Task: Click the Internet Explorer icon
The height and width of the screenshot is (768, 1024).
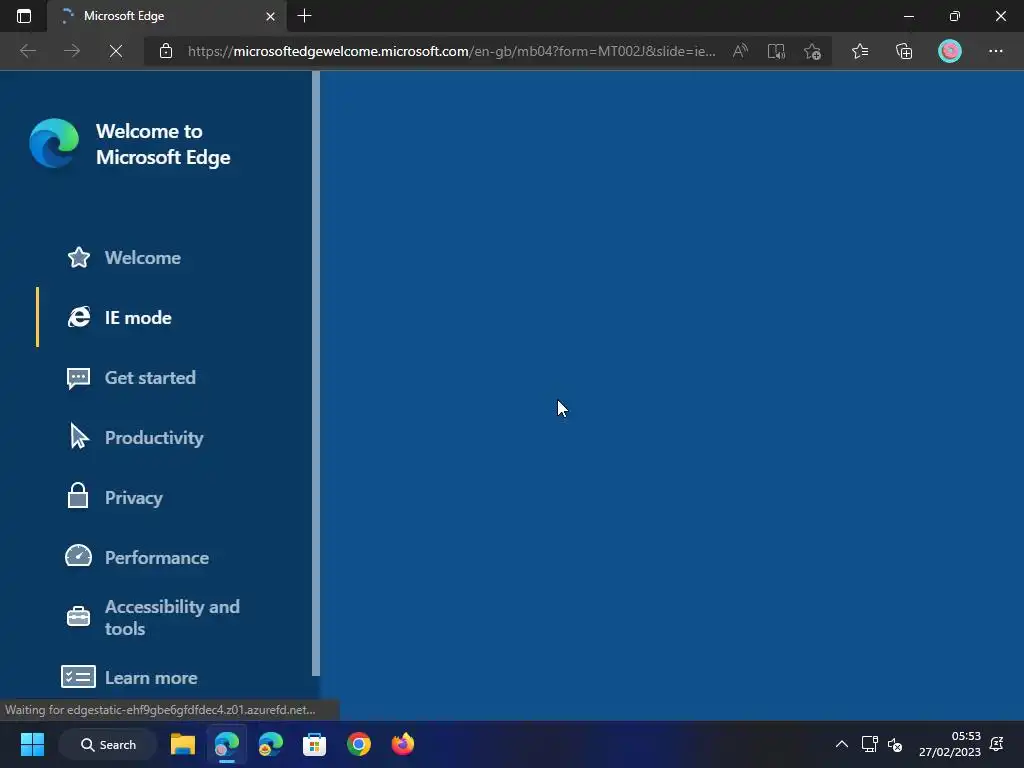Action: point(78,317)
